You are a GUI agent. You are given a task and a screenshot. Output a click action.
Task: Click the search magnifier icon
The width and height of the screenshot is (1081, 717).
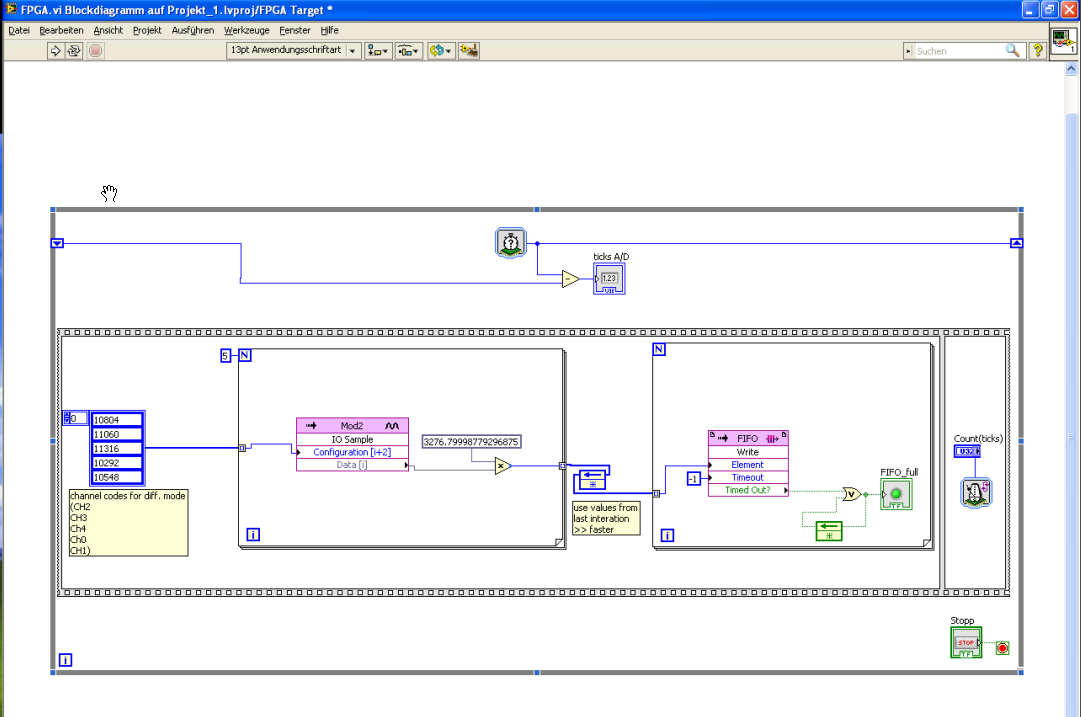1012,50
